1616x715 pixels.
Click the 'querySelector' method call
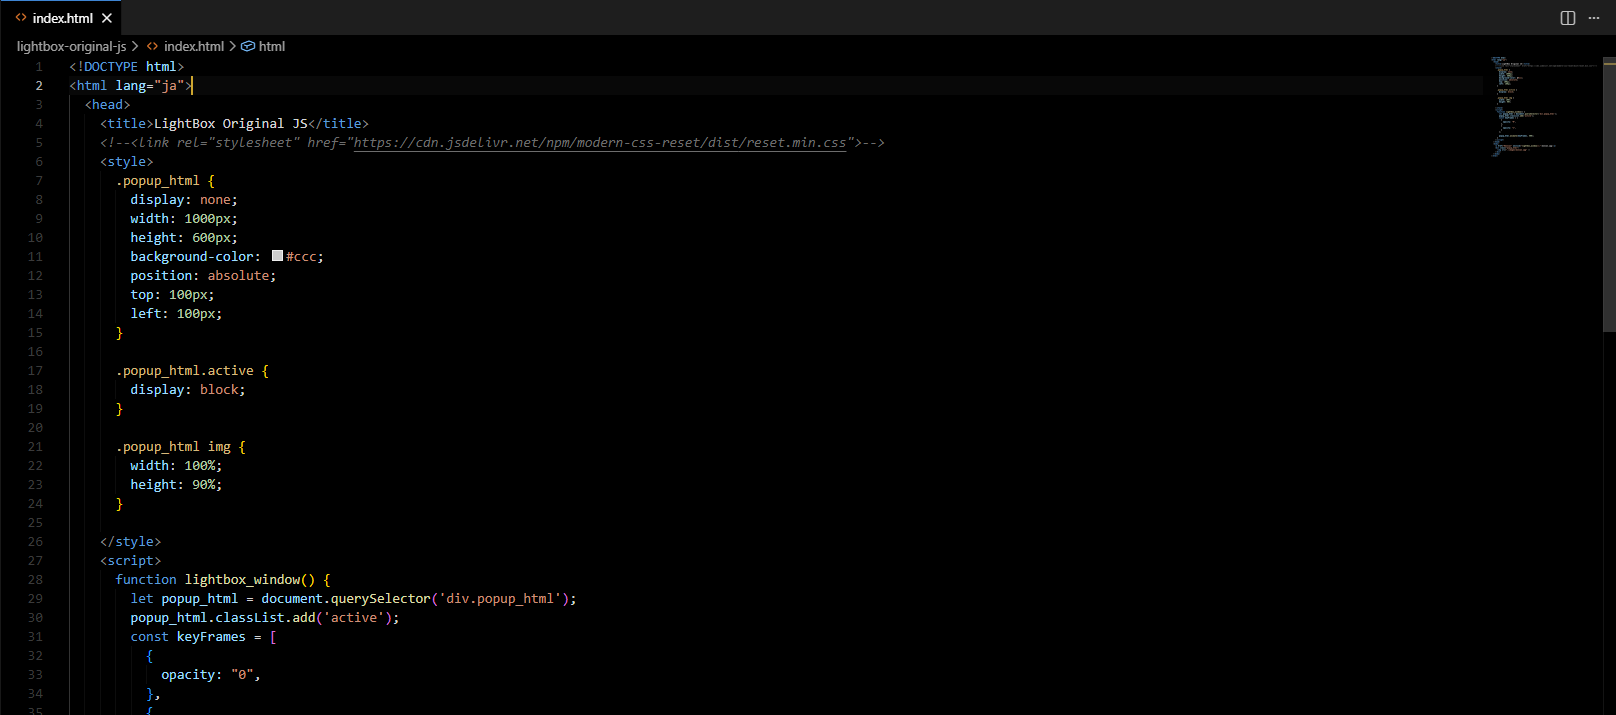pos(381,599)
